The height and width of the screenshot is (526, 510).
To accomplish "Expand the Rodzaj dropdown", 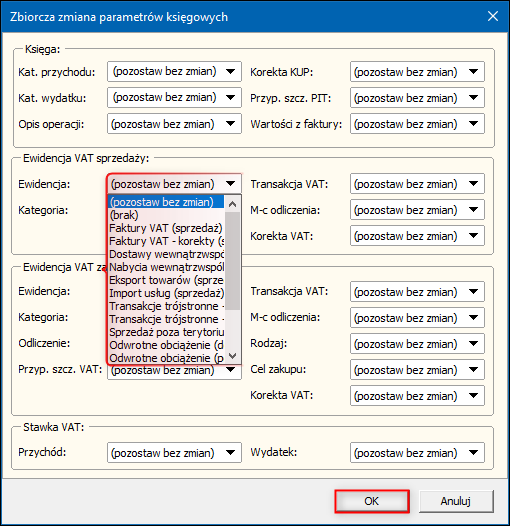I will (x=417, y=344).
